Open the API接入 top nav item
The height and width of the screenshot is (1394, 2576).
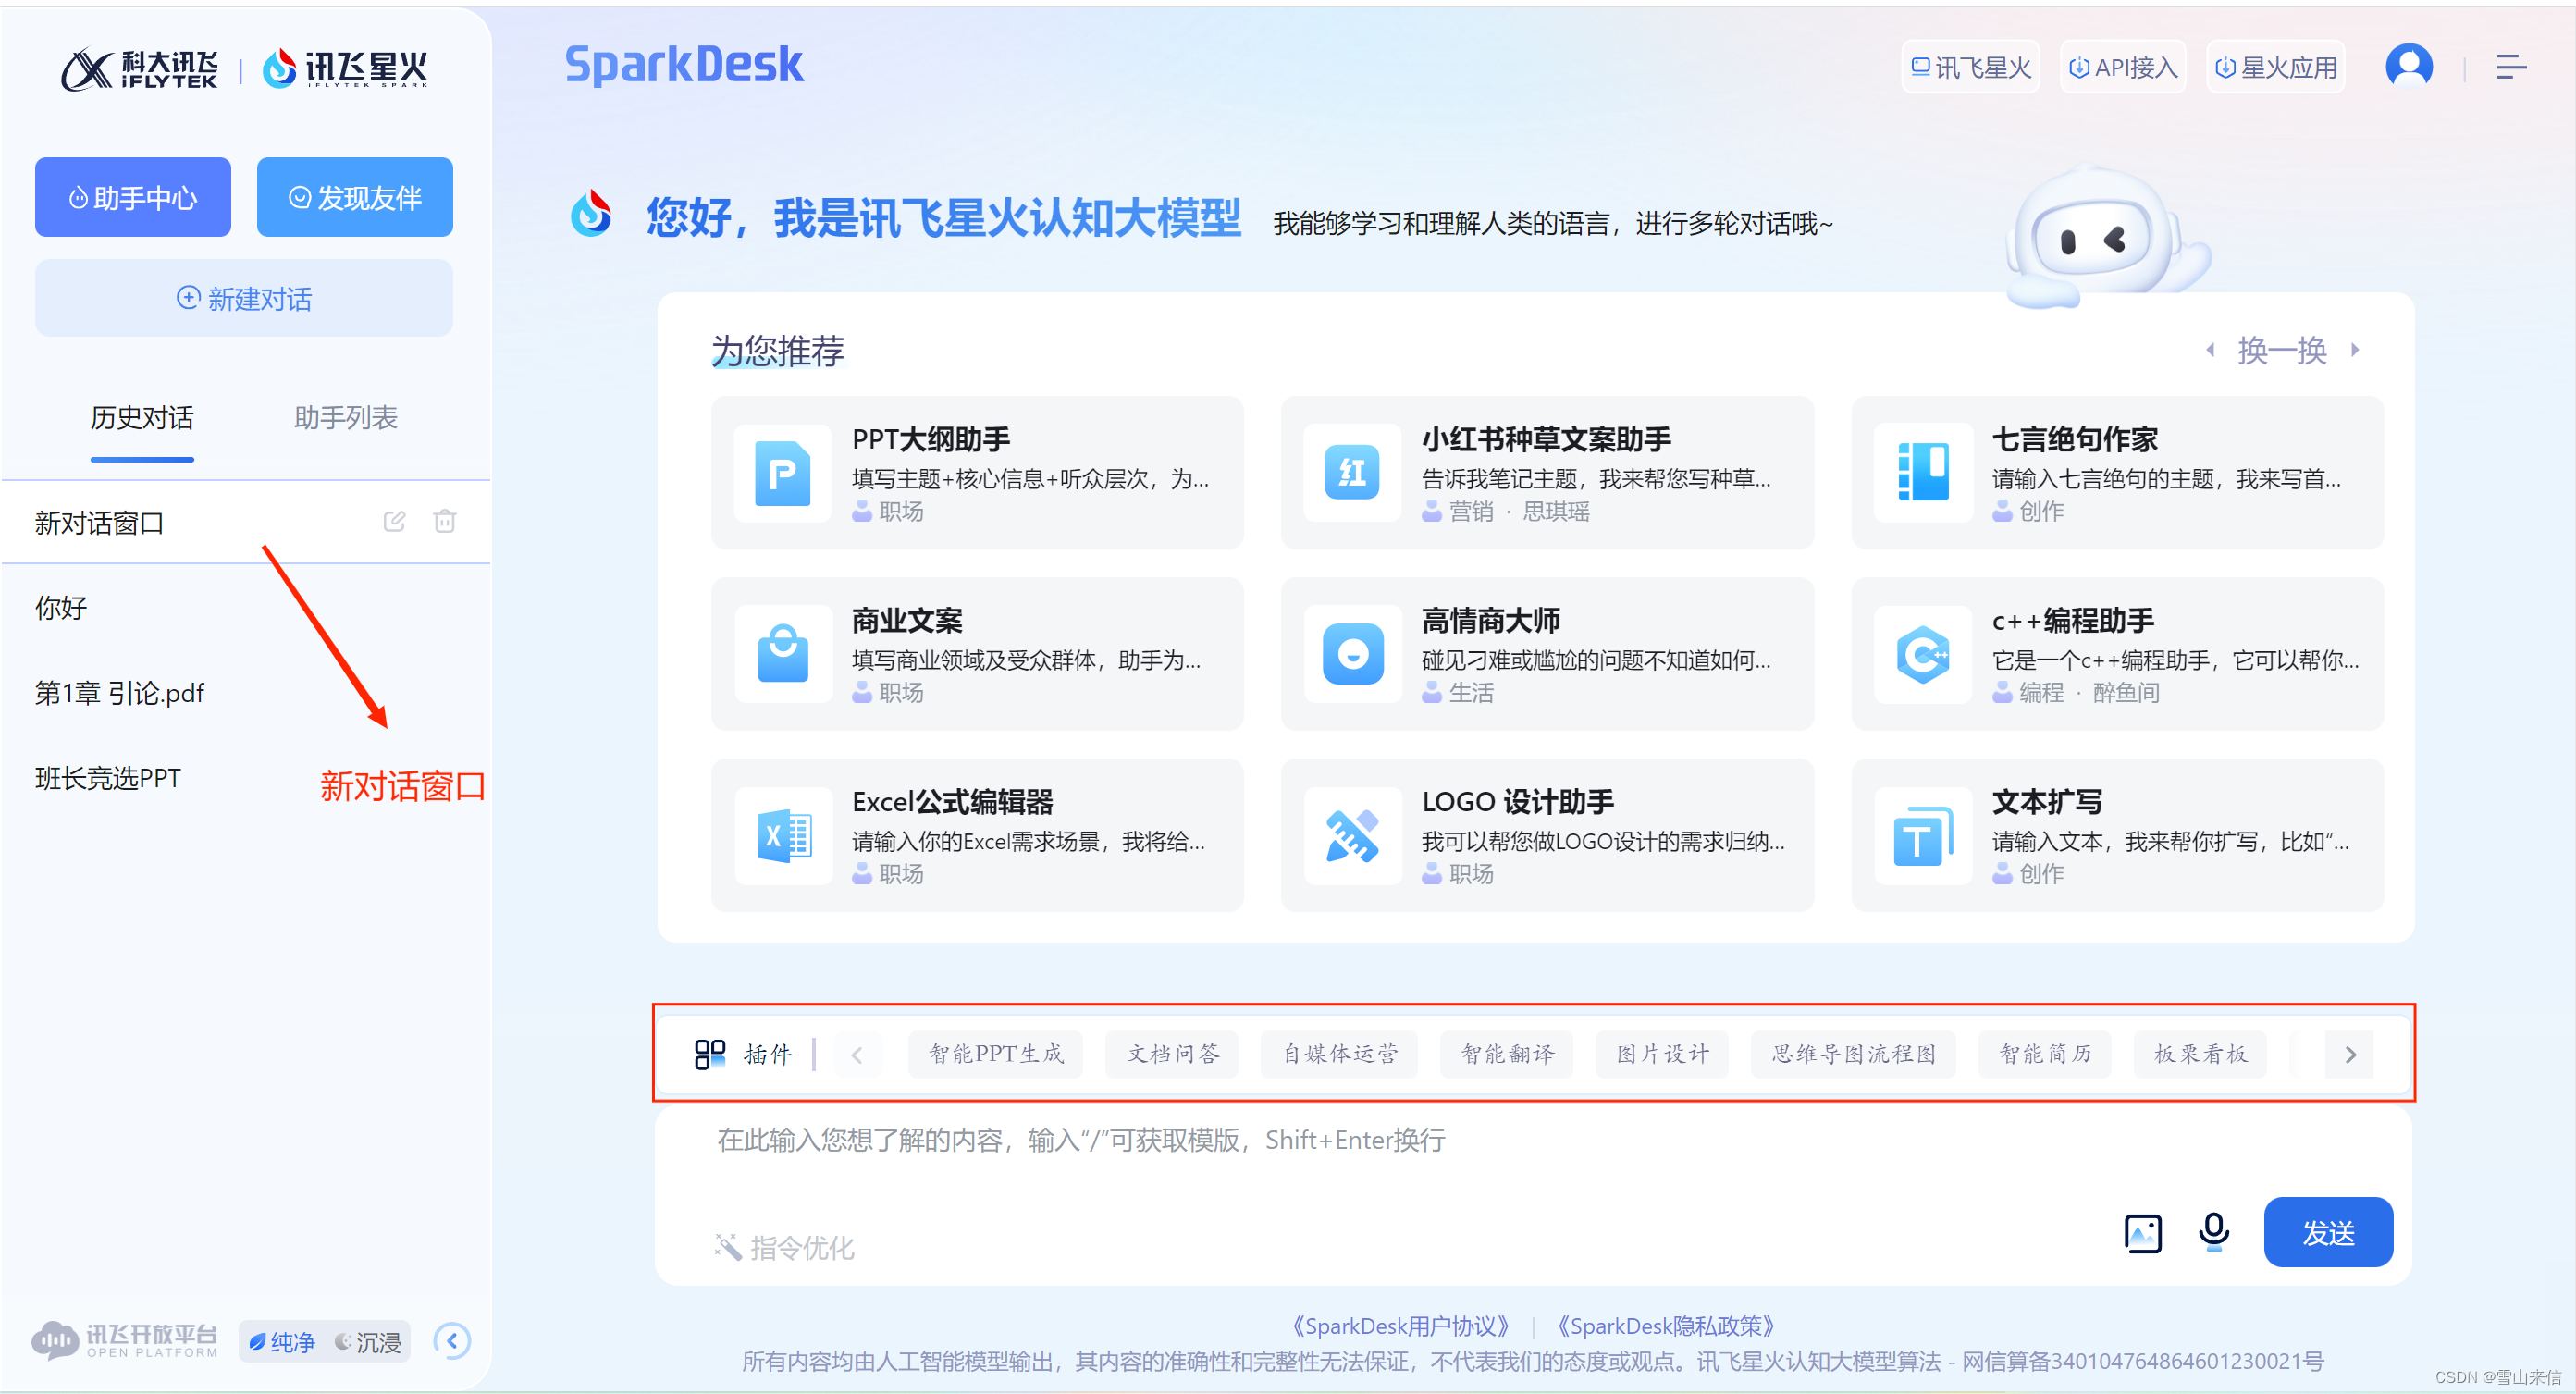(x=2122, y=67)
